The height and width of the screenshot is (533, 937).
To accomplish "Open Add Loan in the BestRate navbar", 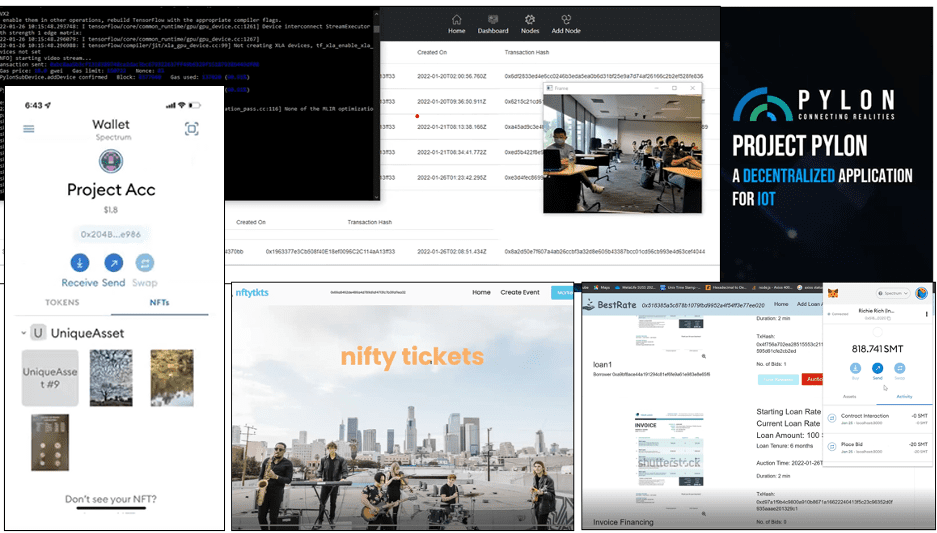I will coord(810,304).
